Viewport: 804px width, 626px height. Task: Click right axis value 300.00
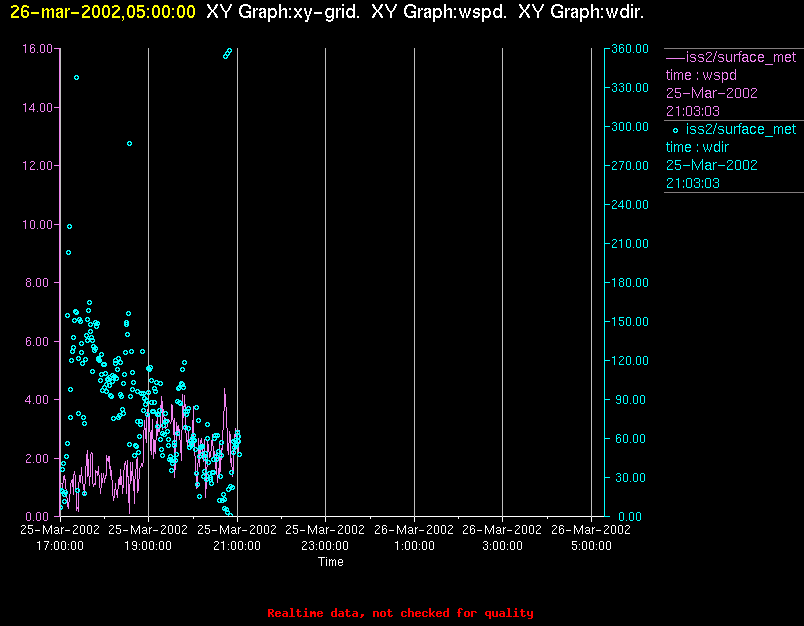630,127
